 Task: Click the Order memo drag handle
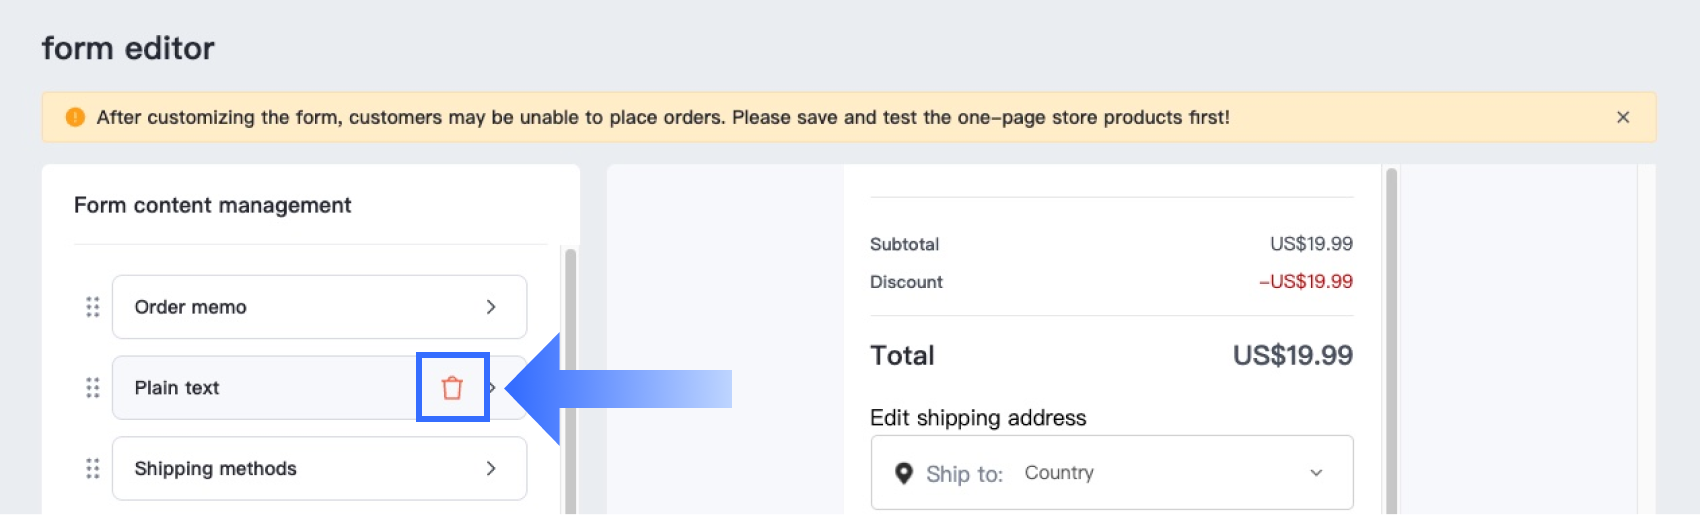click(93, 307)
